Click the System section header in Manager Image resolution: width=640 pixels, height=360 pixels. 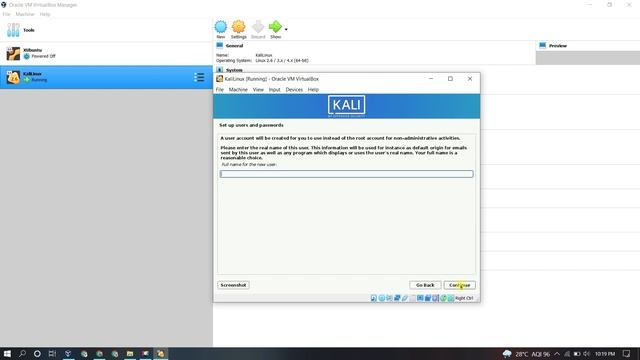[x=234, y=70]
